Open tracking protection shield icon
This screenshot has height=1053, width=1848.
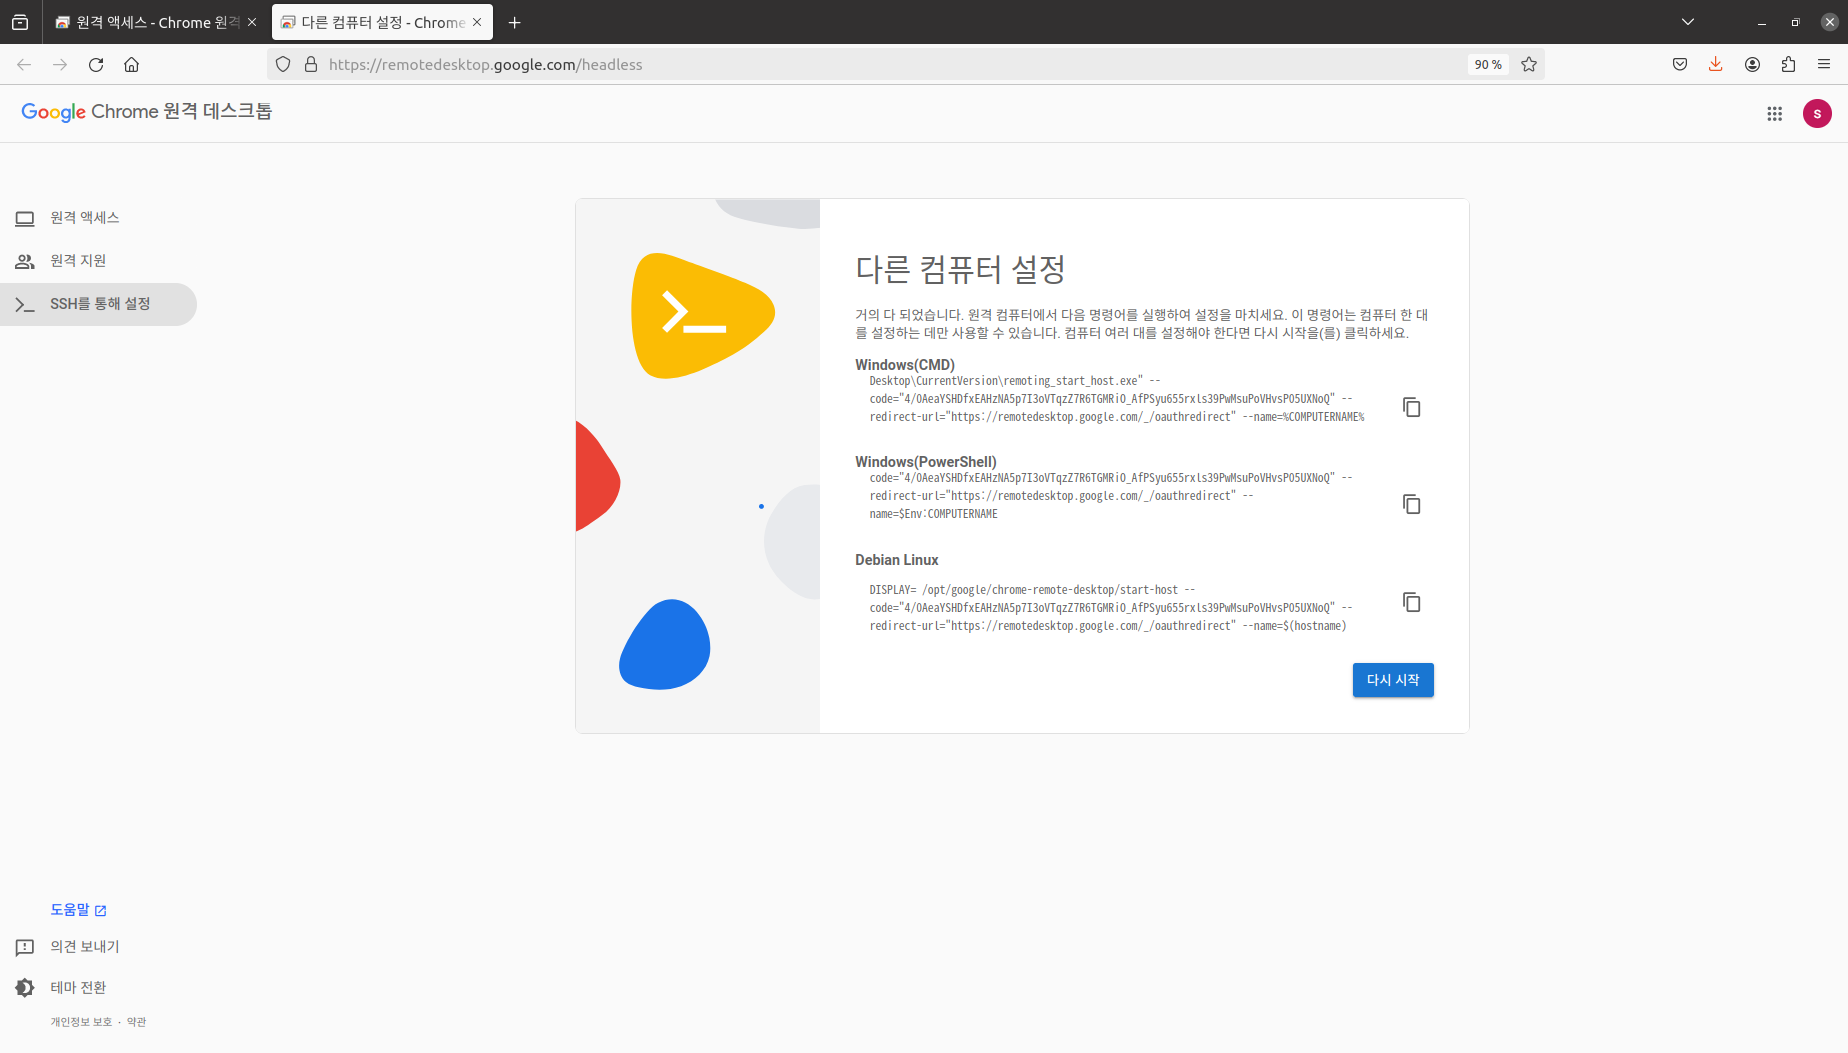pos(283,65)
